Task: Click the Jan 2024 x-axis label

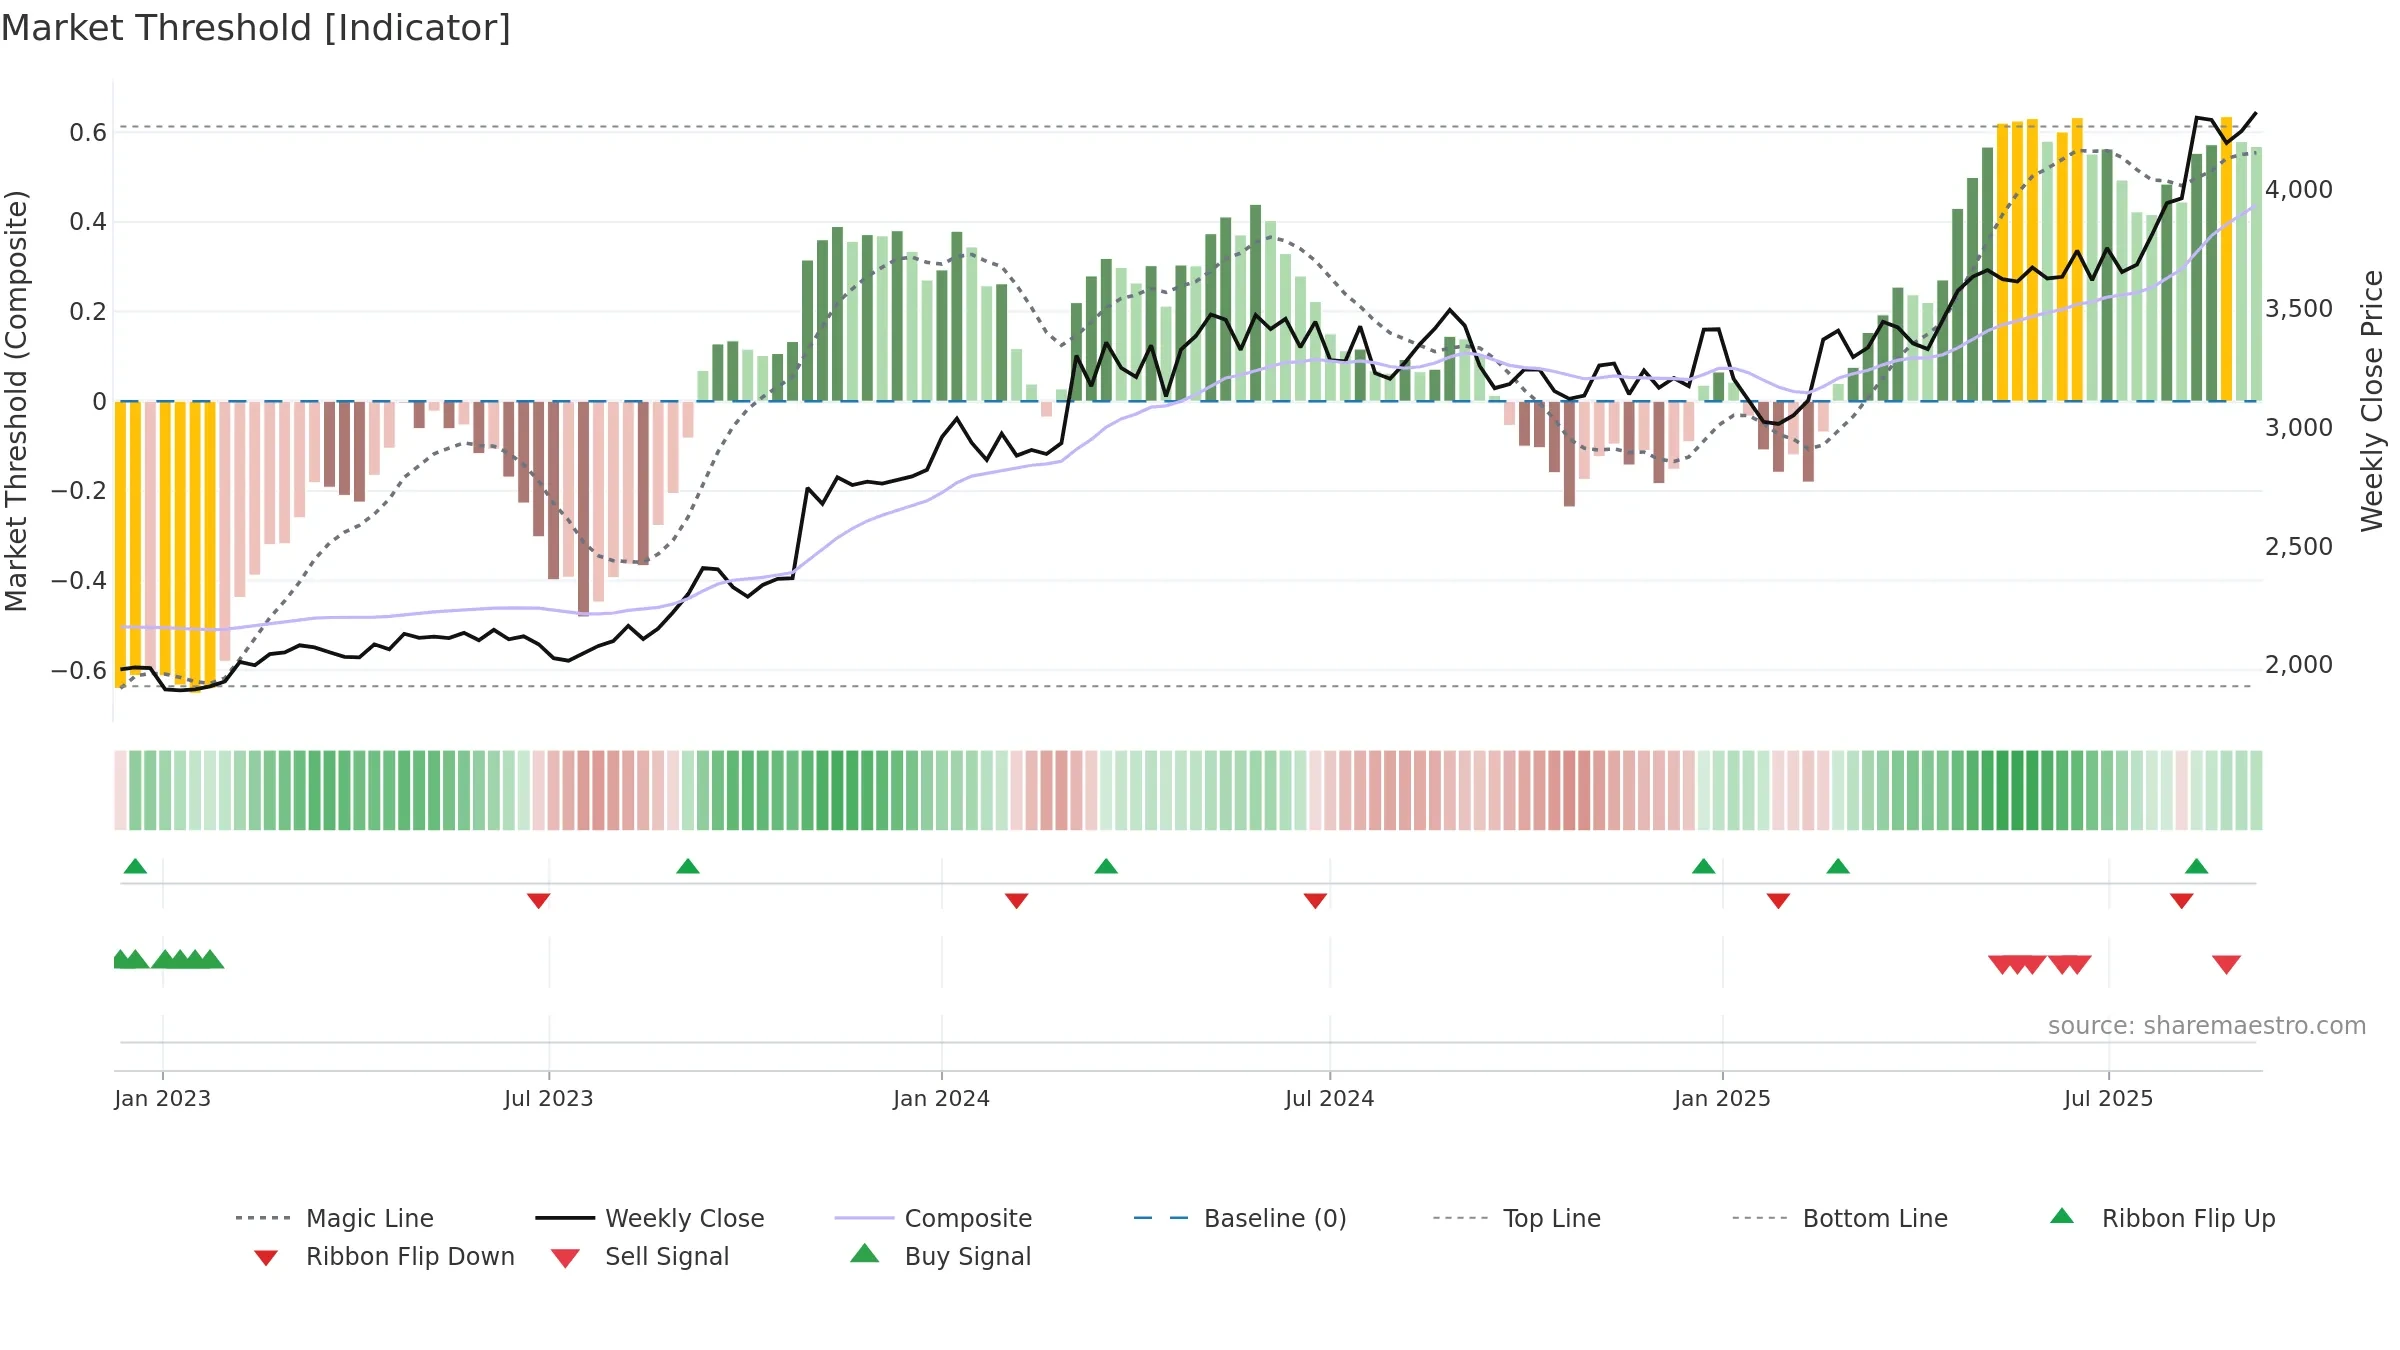Action: pyautogui.click(x=942, y=1099)
